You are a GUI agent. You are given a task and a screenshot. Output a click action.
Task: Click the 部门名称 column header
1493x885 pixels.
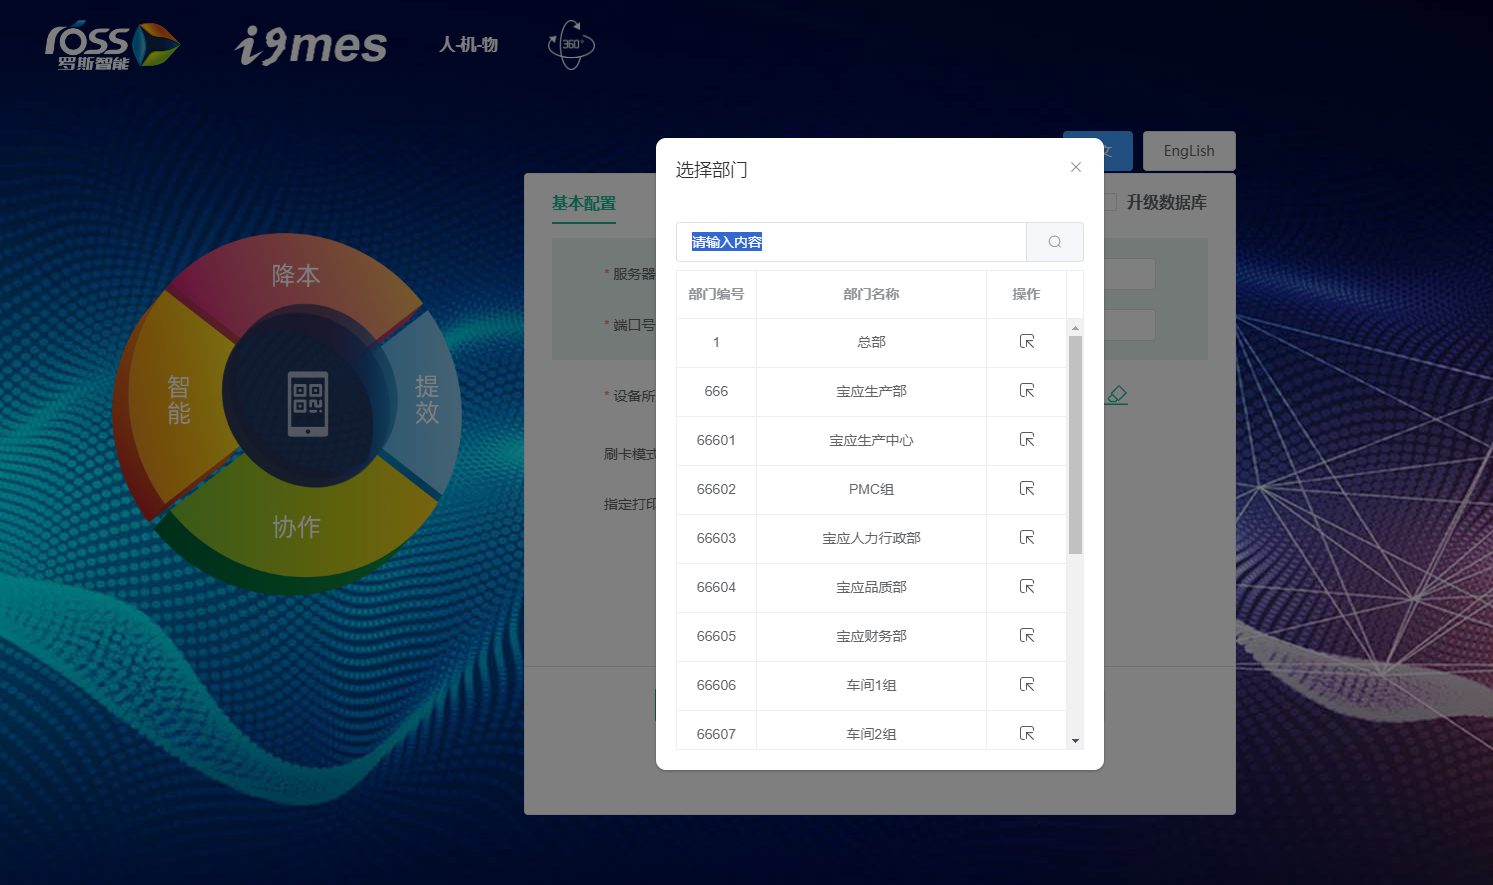[x=871, y=294]
